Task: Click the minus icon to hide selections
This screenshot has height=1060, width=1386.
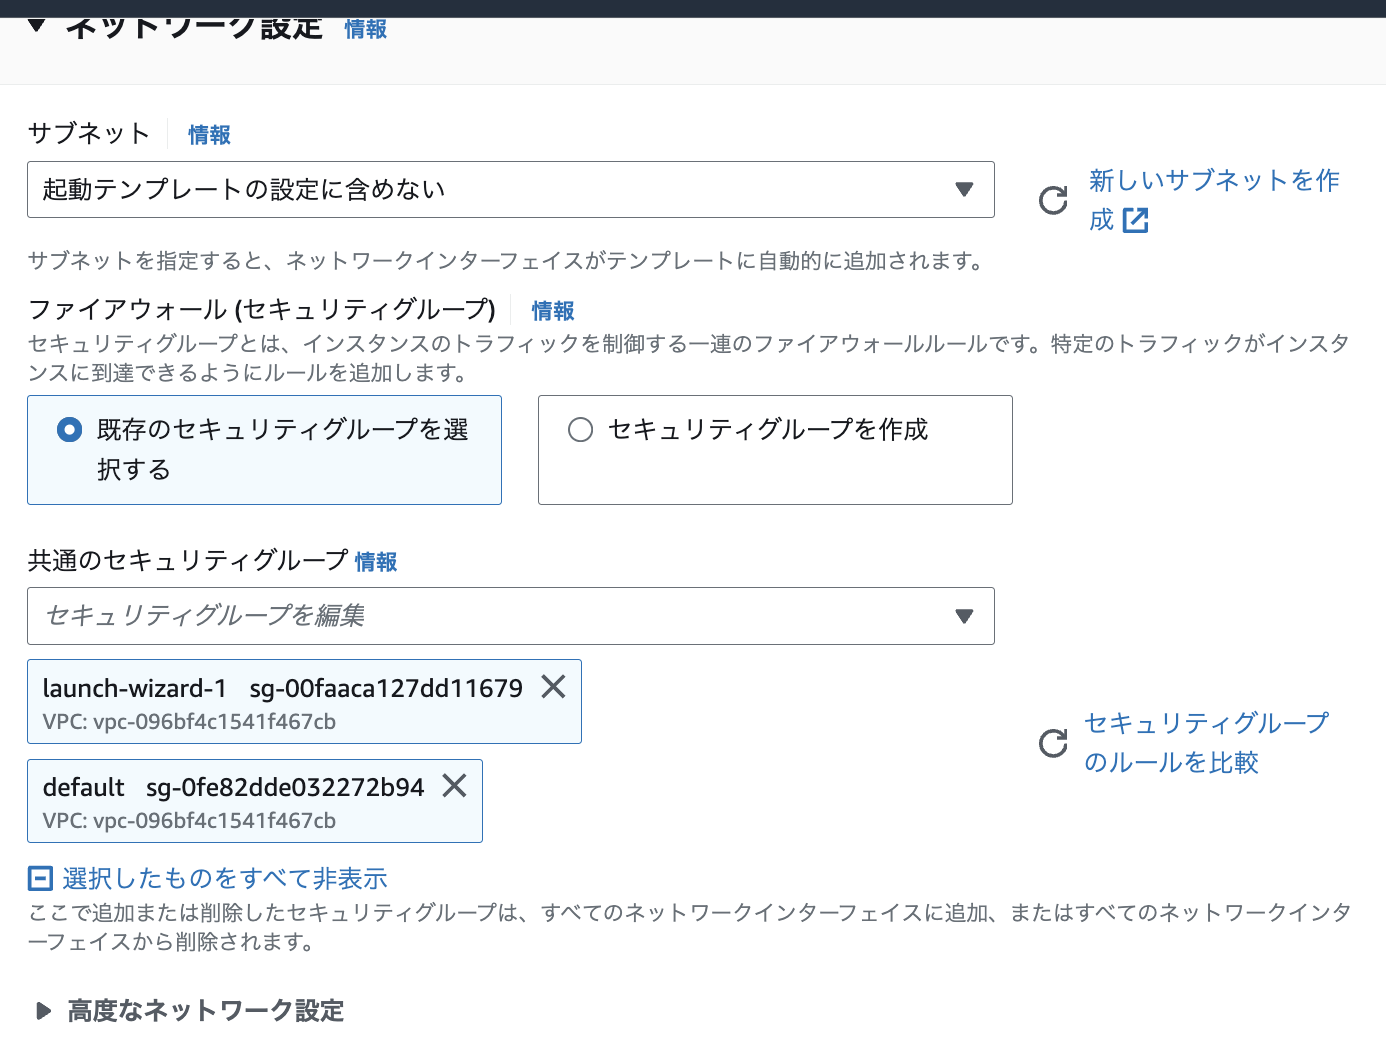Action: [x=40, y=879]
